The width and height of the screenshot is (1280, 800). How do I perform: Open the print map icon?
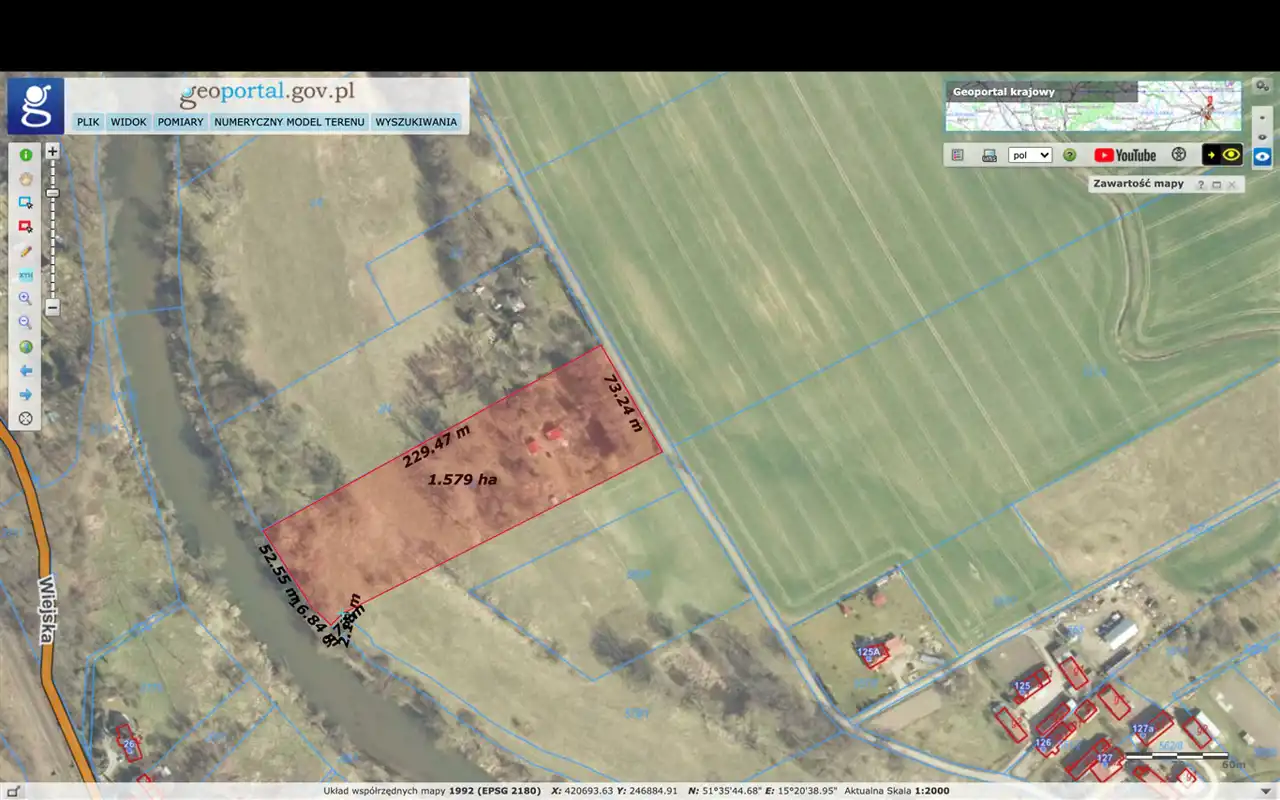tap(989, 155)
